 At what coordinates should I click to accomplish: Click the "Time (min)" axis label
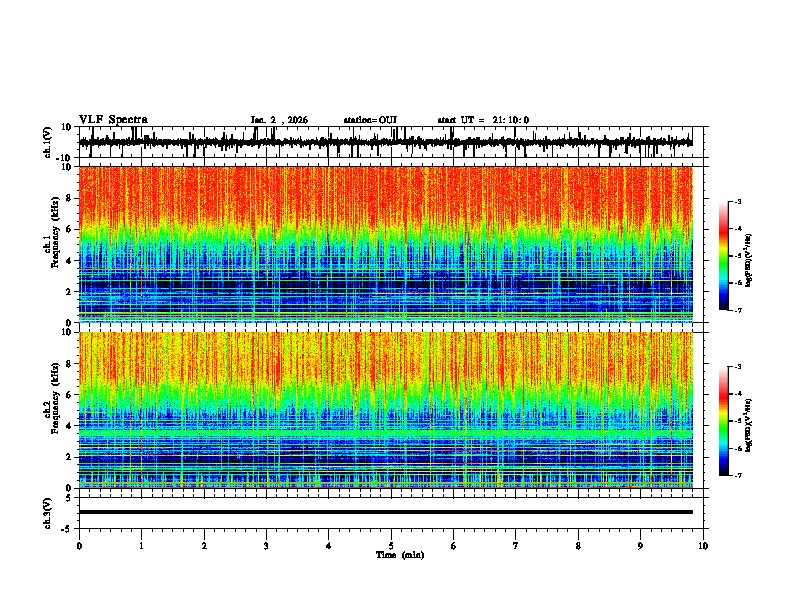click(x=400, y=555)
